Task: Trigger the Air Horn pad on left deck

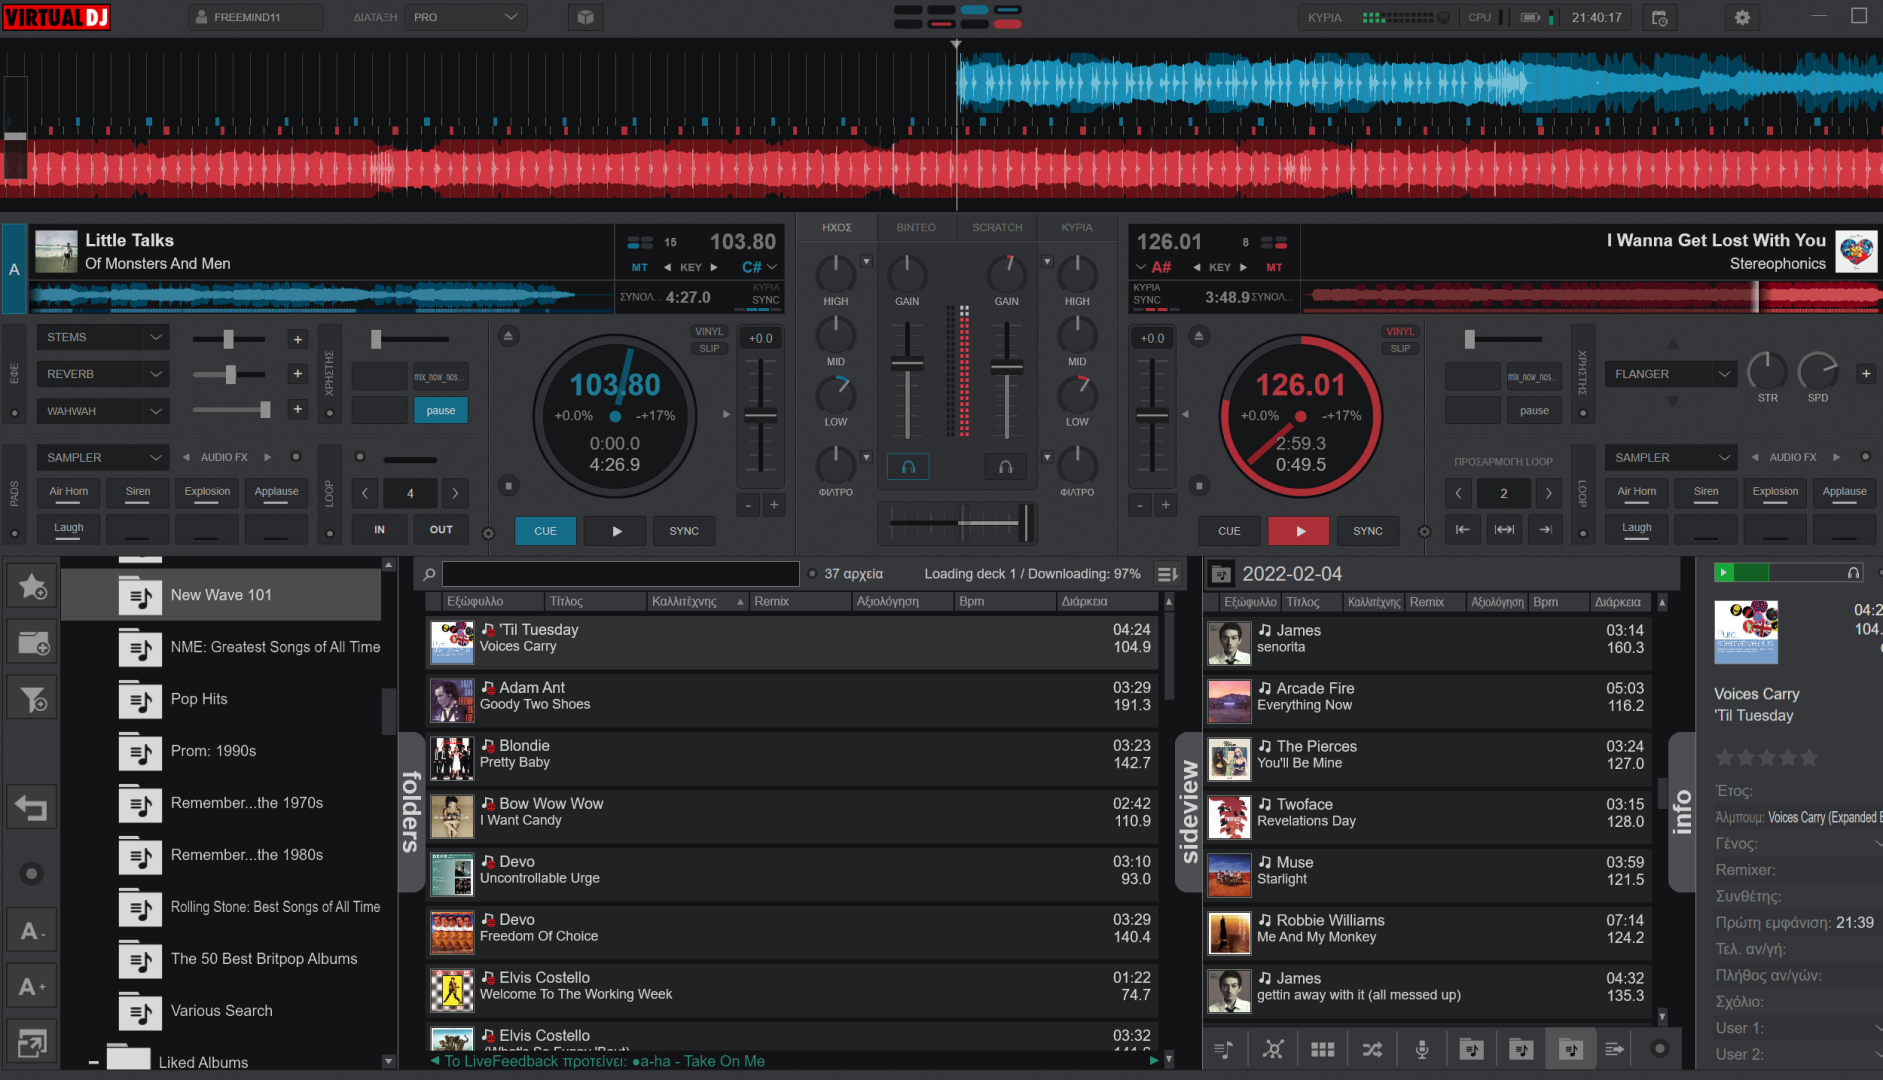Action: [x=69, y=493]
